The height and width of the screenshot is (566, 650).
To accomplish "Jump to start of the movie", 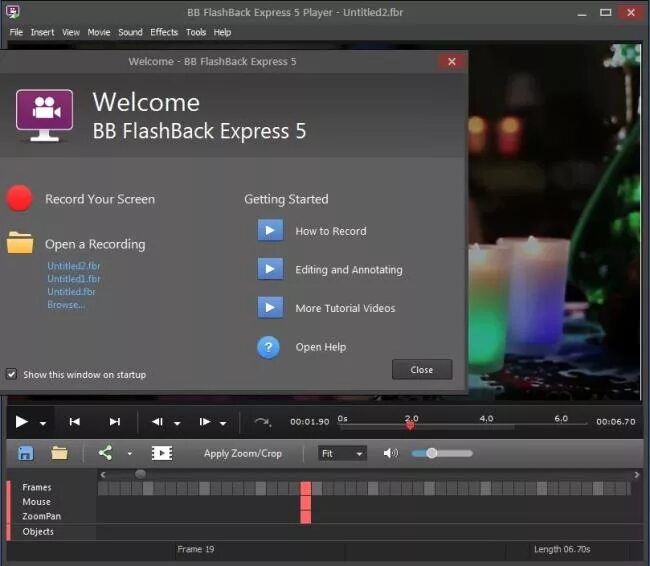I will pos(75,422).
